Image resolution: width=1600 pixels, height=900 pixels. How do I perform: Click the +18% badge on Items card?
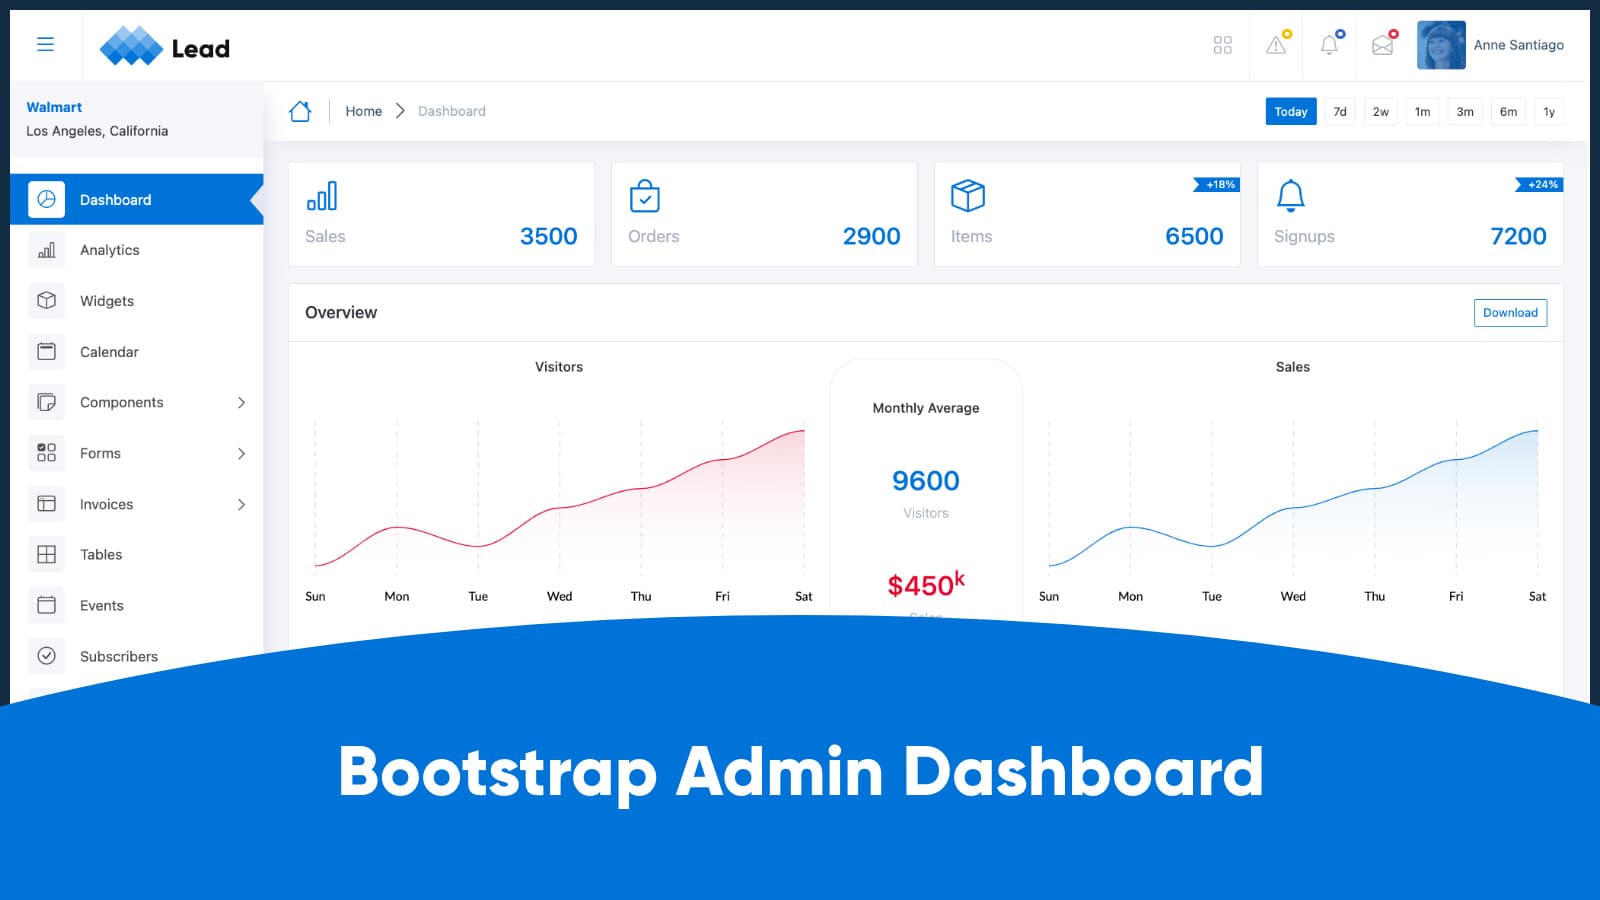point(1217,184)
